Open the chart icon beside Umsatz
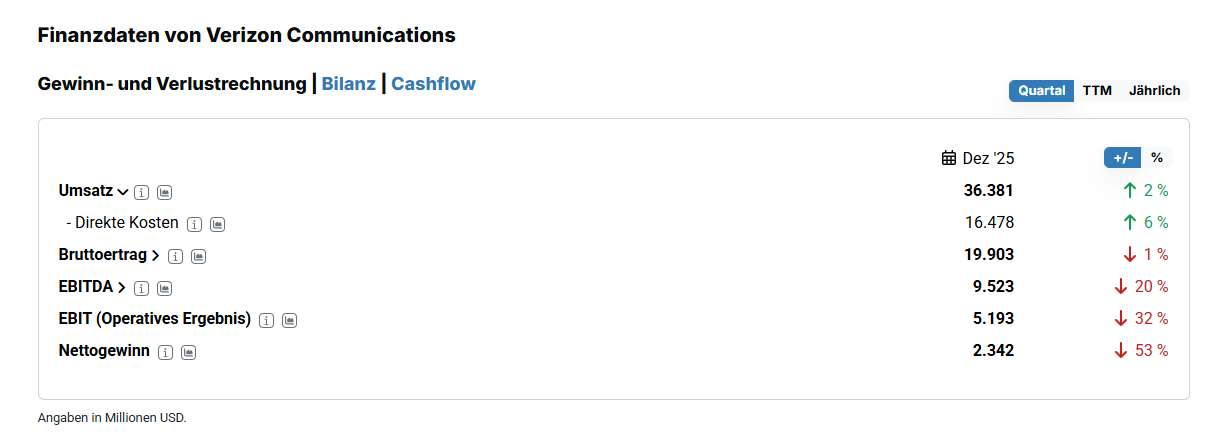The width and height of the screenshot is (1216, 444). coord(165,191)
